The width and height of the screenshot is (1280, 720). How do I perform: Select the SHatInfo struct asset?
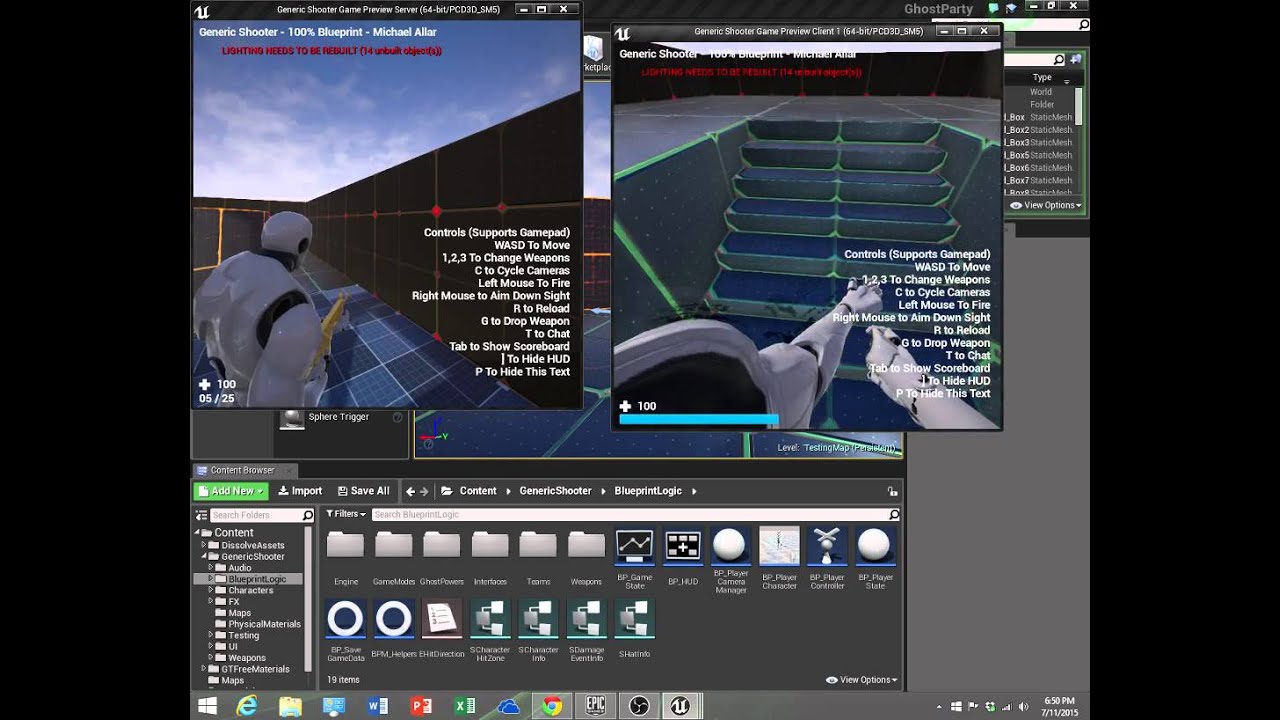tap(634, 629)
